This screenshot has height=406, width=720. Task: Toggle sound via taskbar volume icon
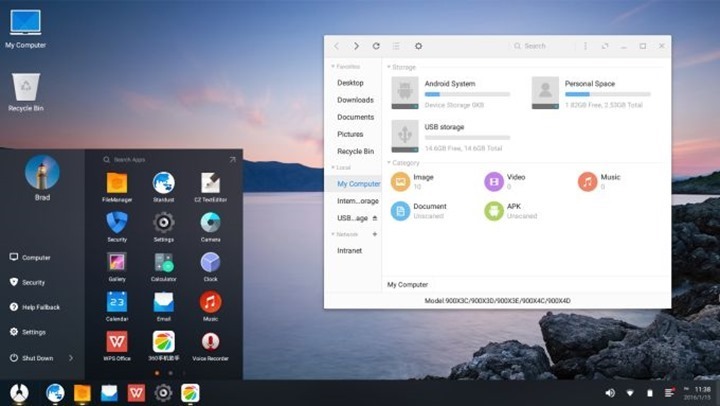point(610,392)
